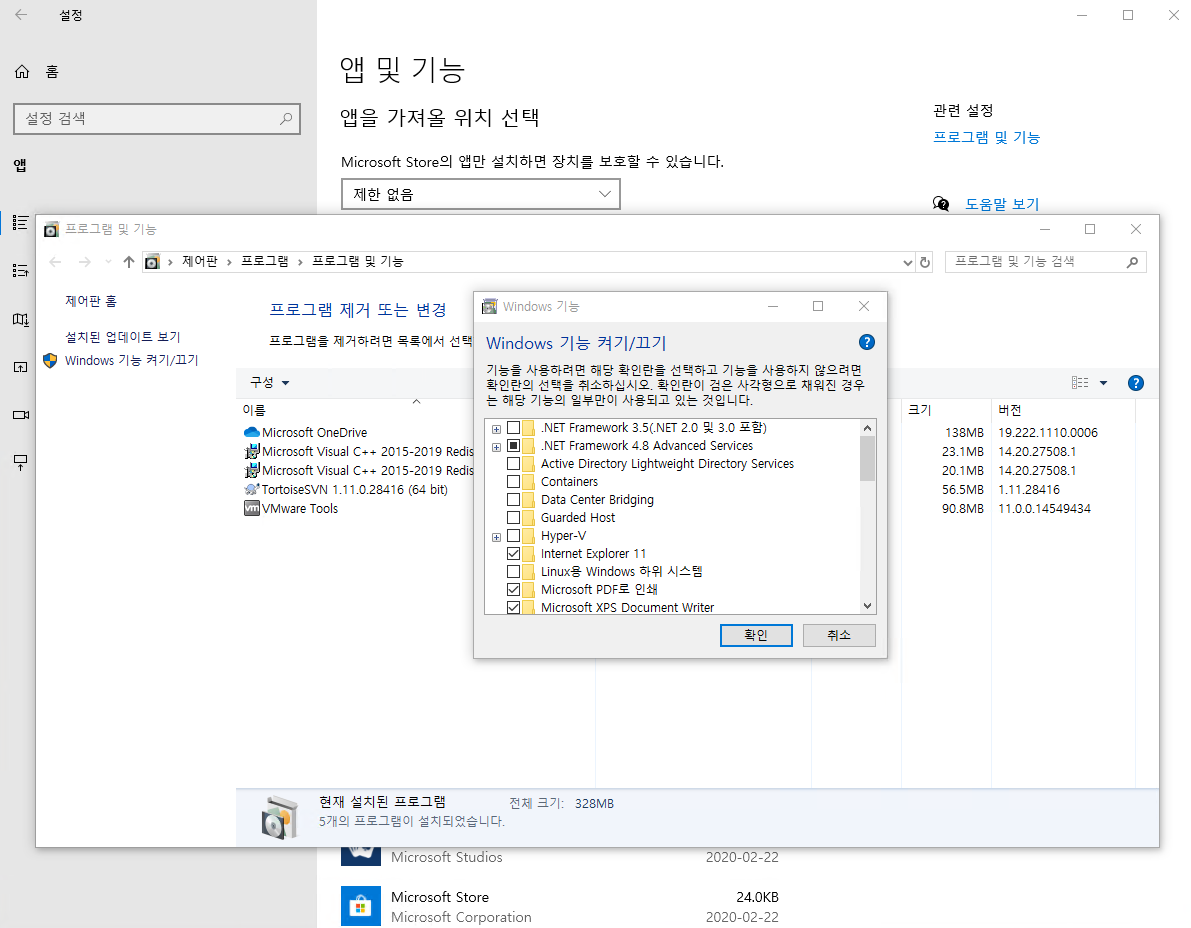Screen dimensions: 1191x928
Task: Open 설치된 업데이트 보기 link
Action: coord(122,336)
